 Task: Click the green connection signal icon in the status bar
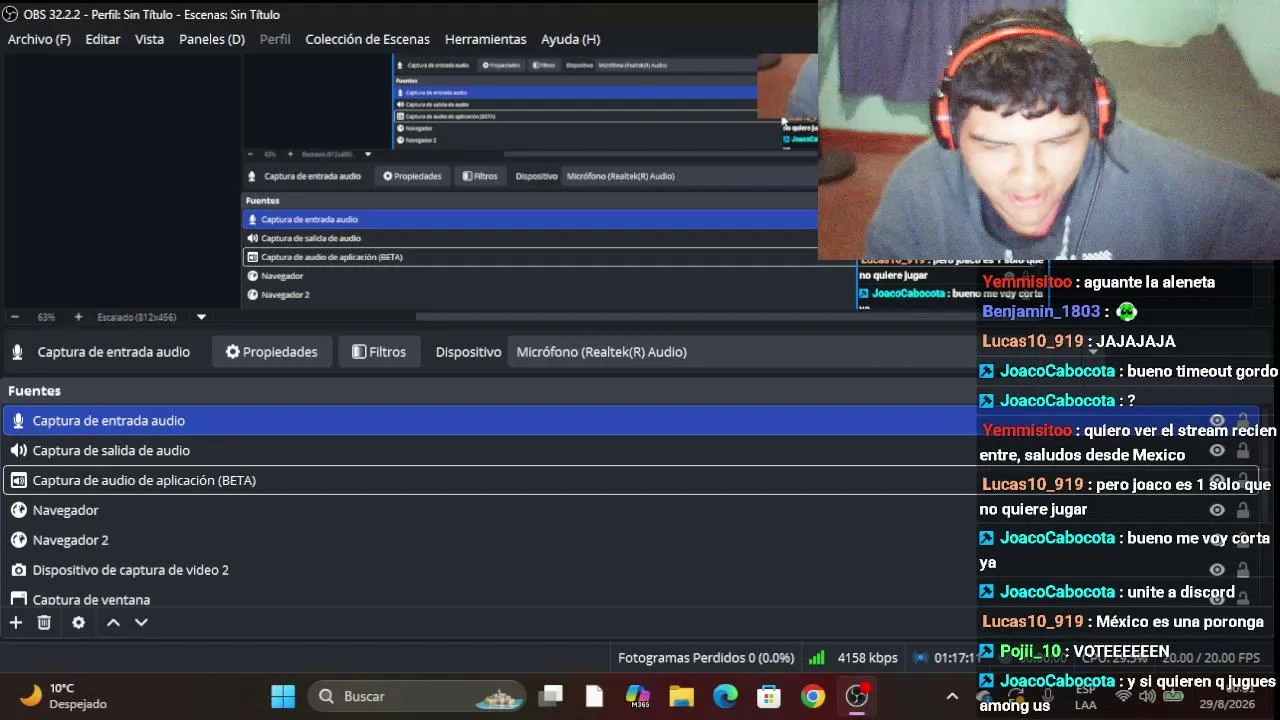(x=817, y=658)
